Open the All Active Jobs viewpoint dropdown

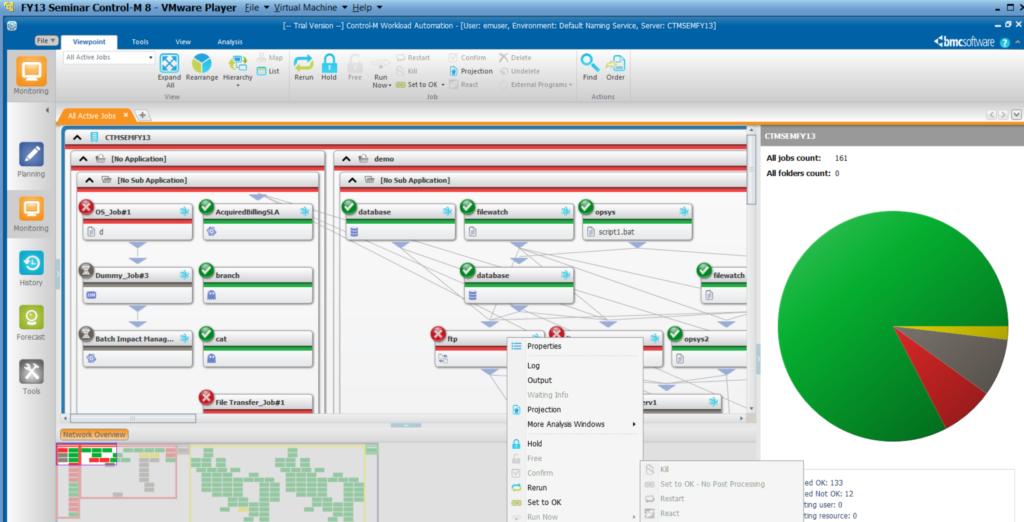click(109, 58)
